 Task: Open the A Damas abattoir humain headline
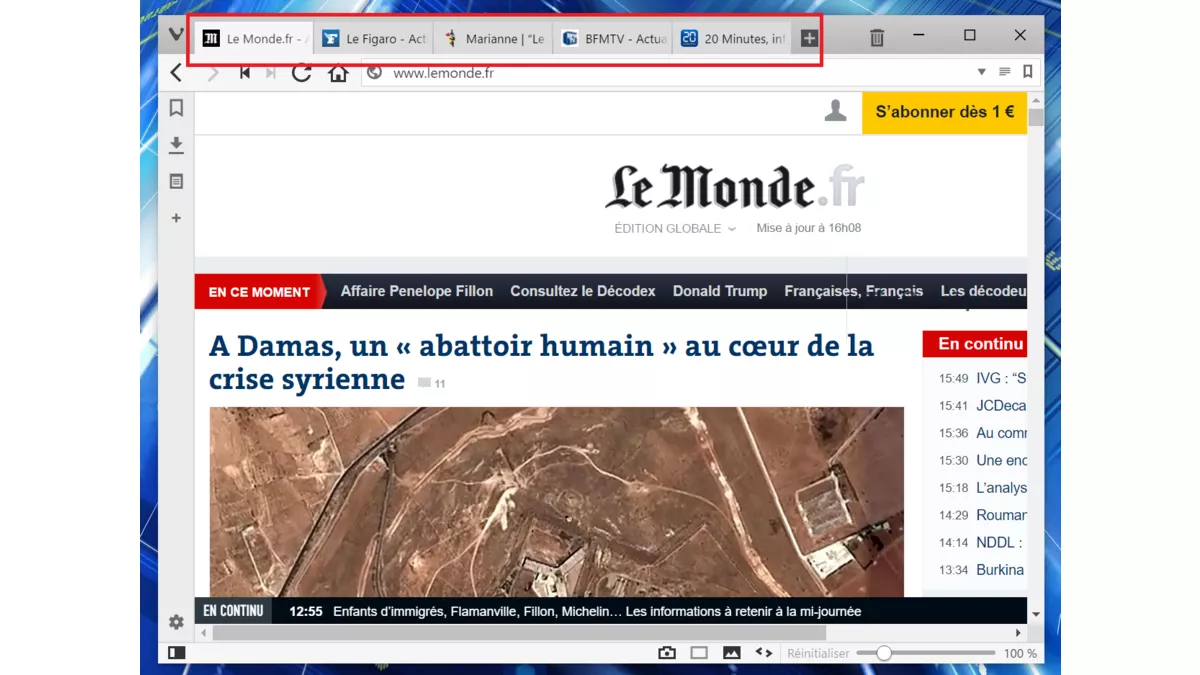pos(541,362)
